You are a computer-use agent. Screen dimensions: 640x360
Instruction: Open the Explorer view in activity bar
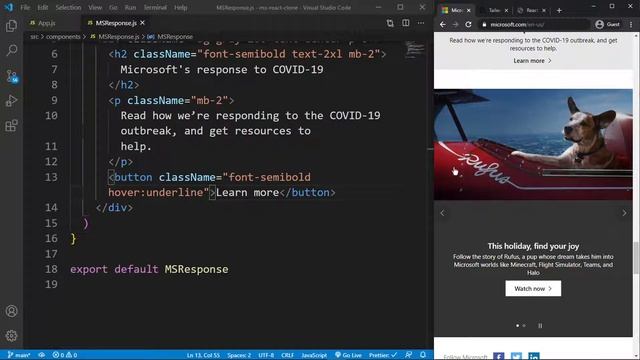coord(11,26)
